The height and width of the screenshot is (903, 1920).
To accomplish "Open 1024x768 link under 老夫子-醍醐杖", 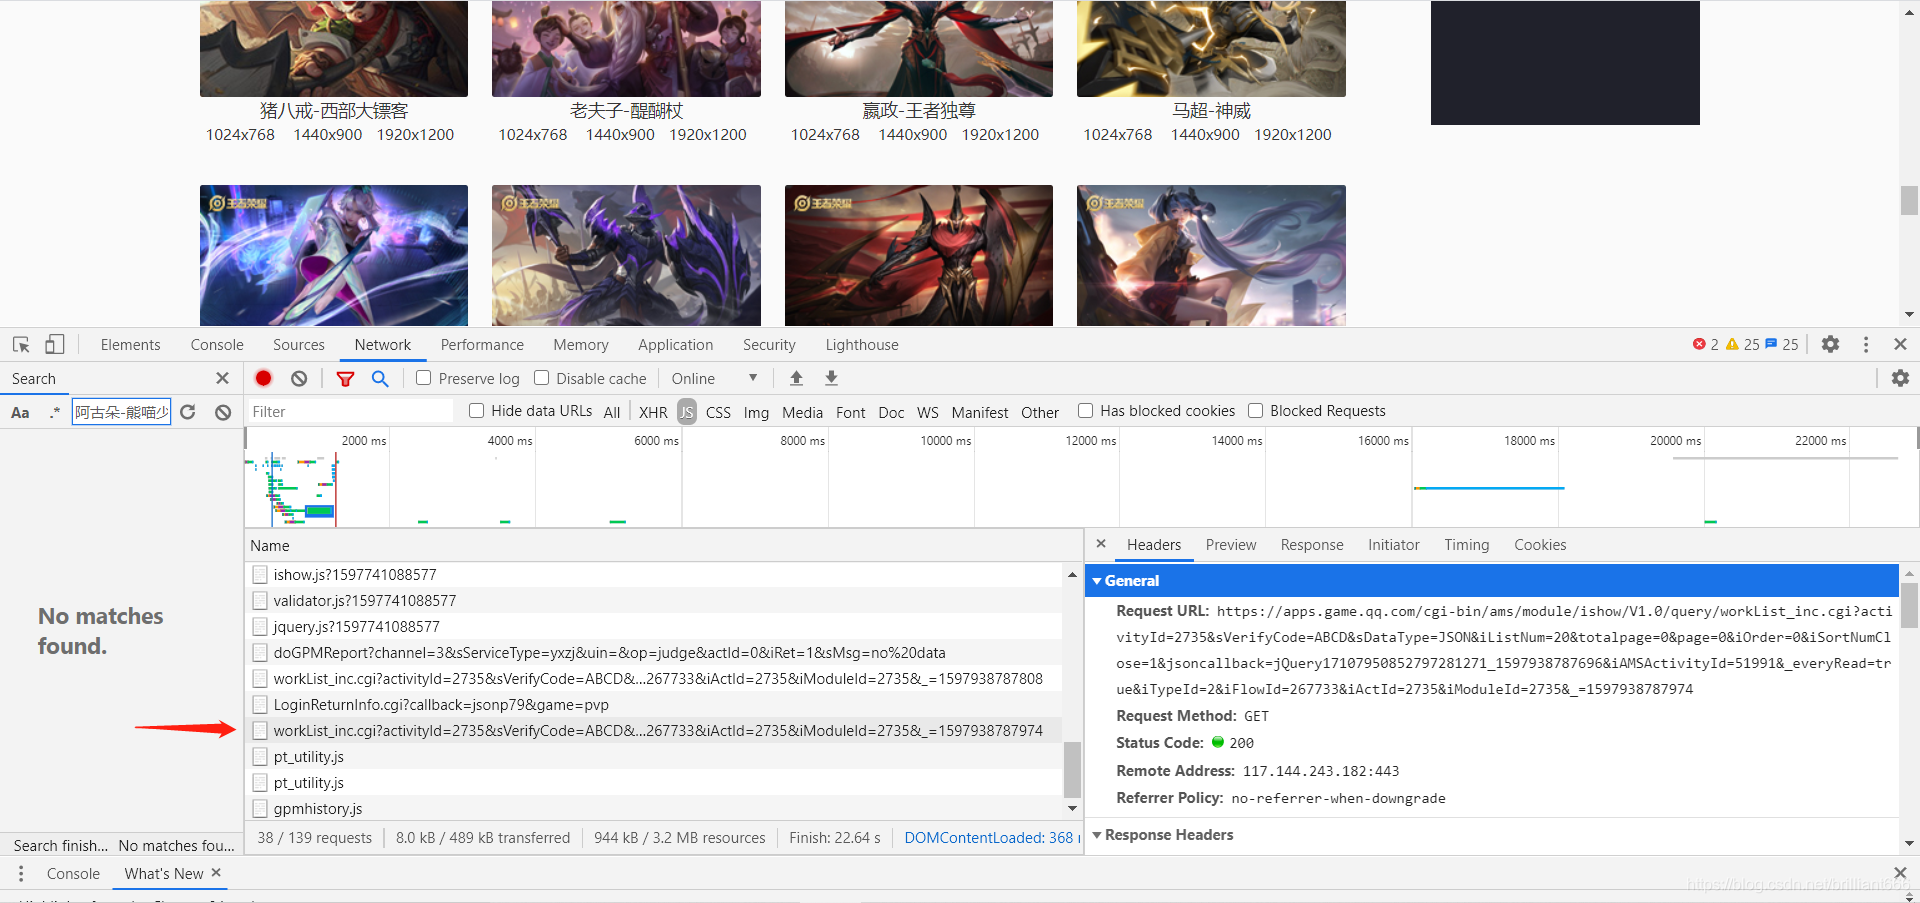I will (x=533, y=134).
